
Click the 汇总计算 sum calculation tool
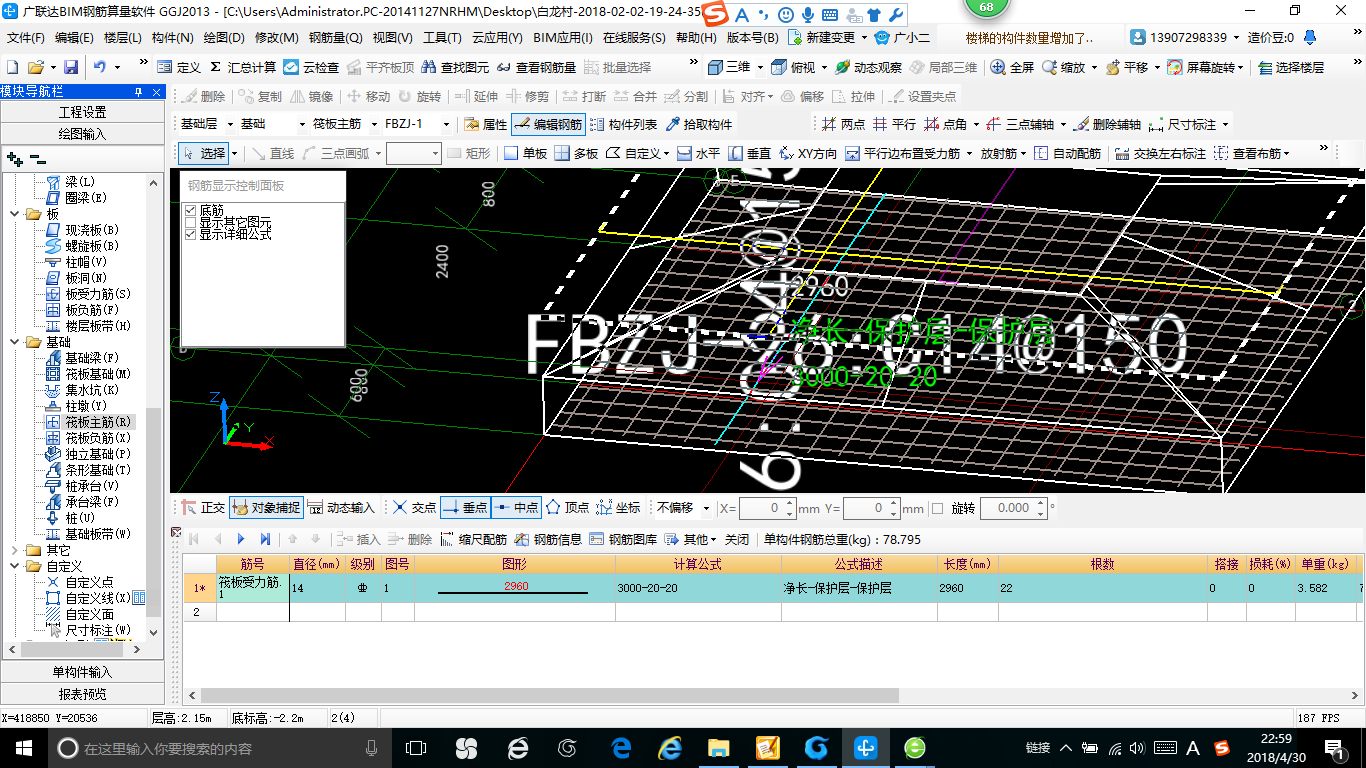coord(243,67)
